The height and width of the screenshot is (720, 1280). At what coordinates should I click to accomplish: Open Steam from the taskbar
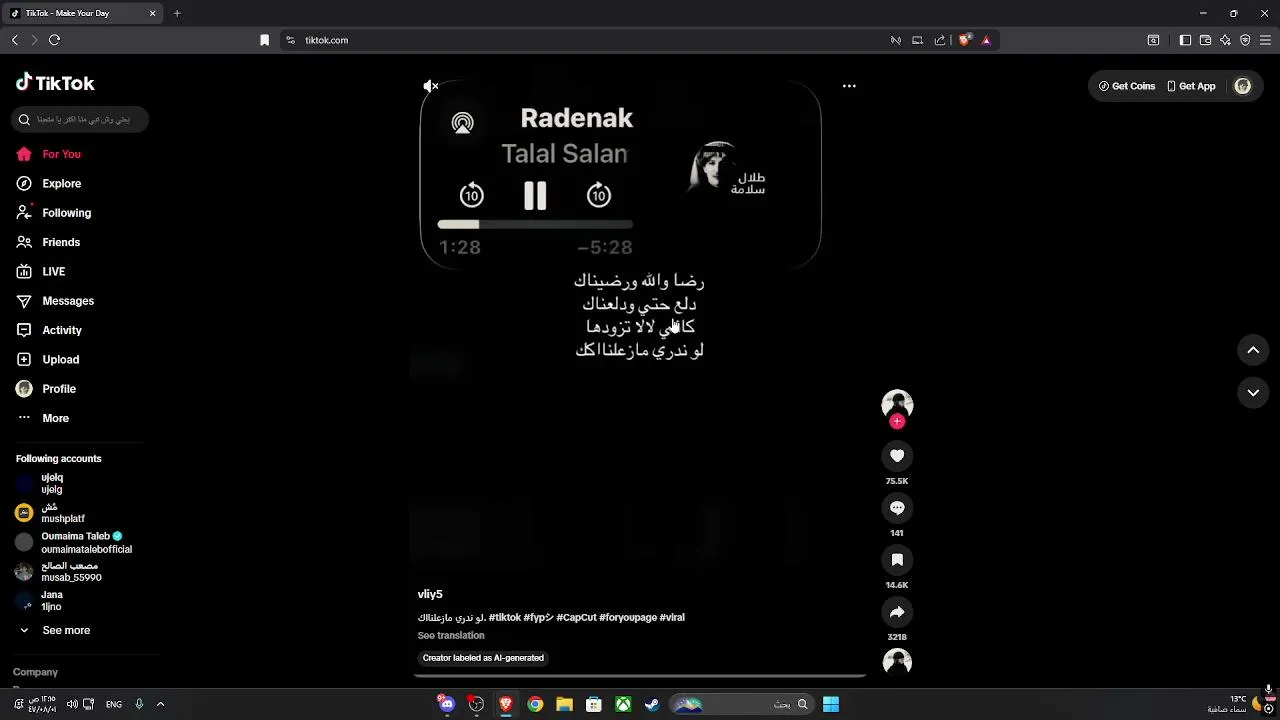click(x=652, y=704)
